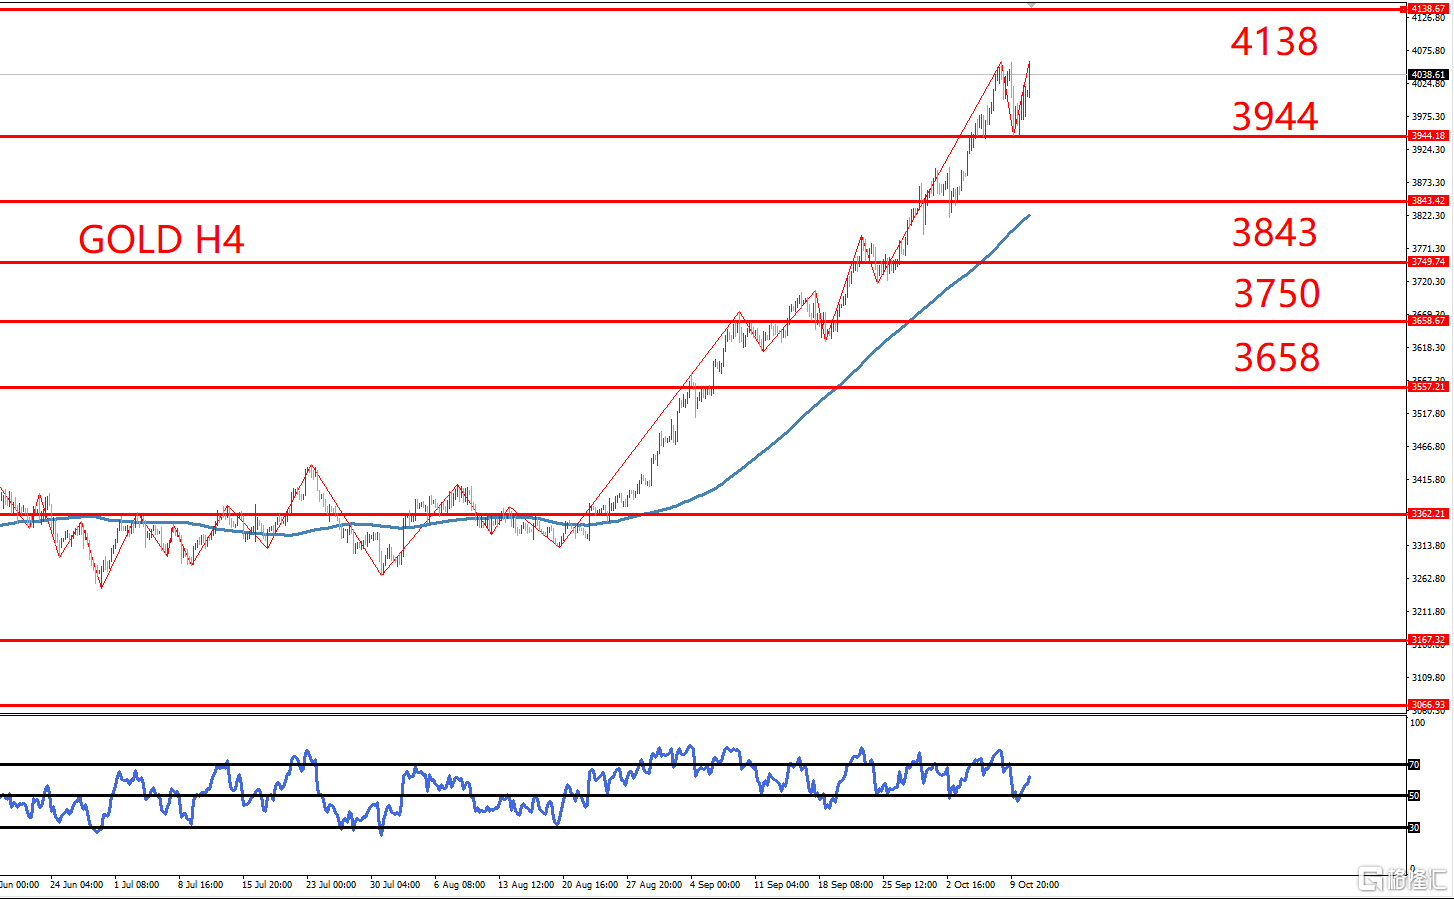Select the large red 4138 annotation
The width and height of the screenshot is (1454, 899).
(1274, 42)
